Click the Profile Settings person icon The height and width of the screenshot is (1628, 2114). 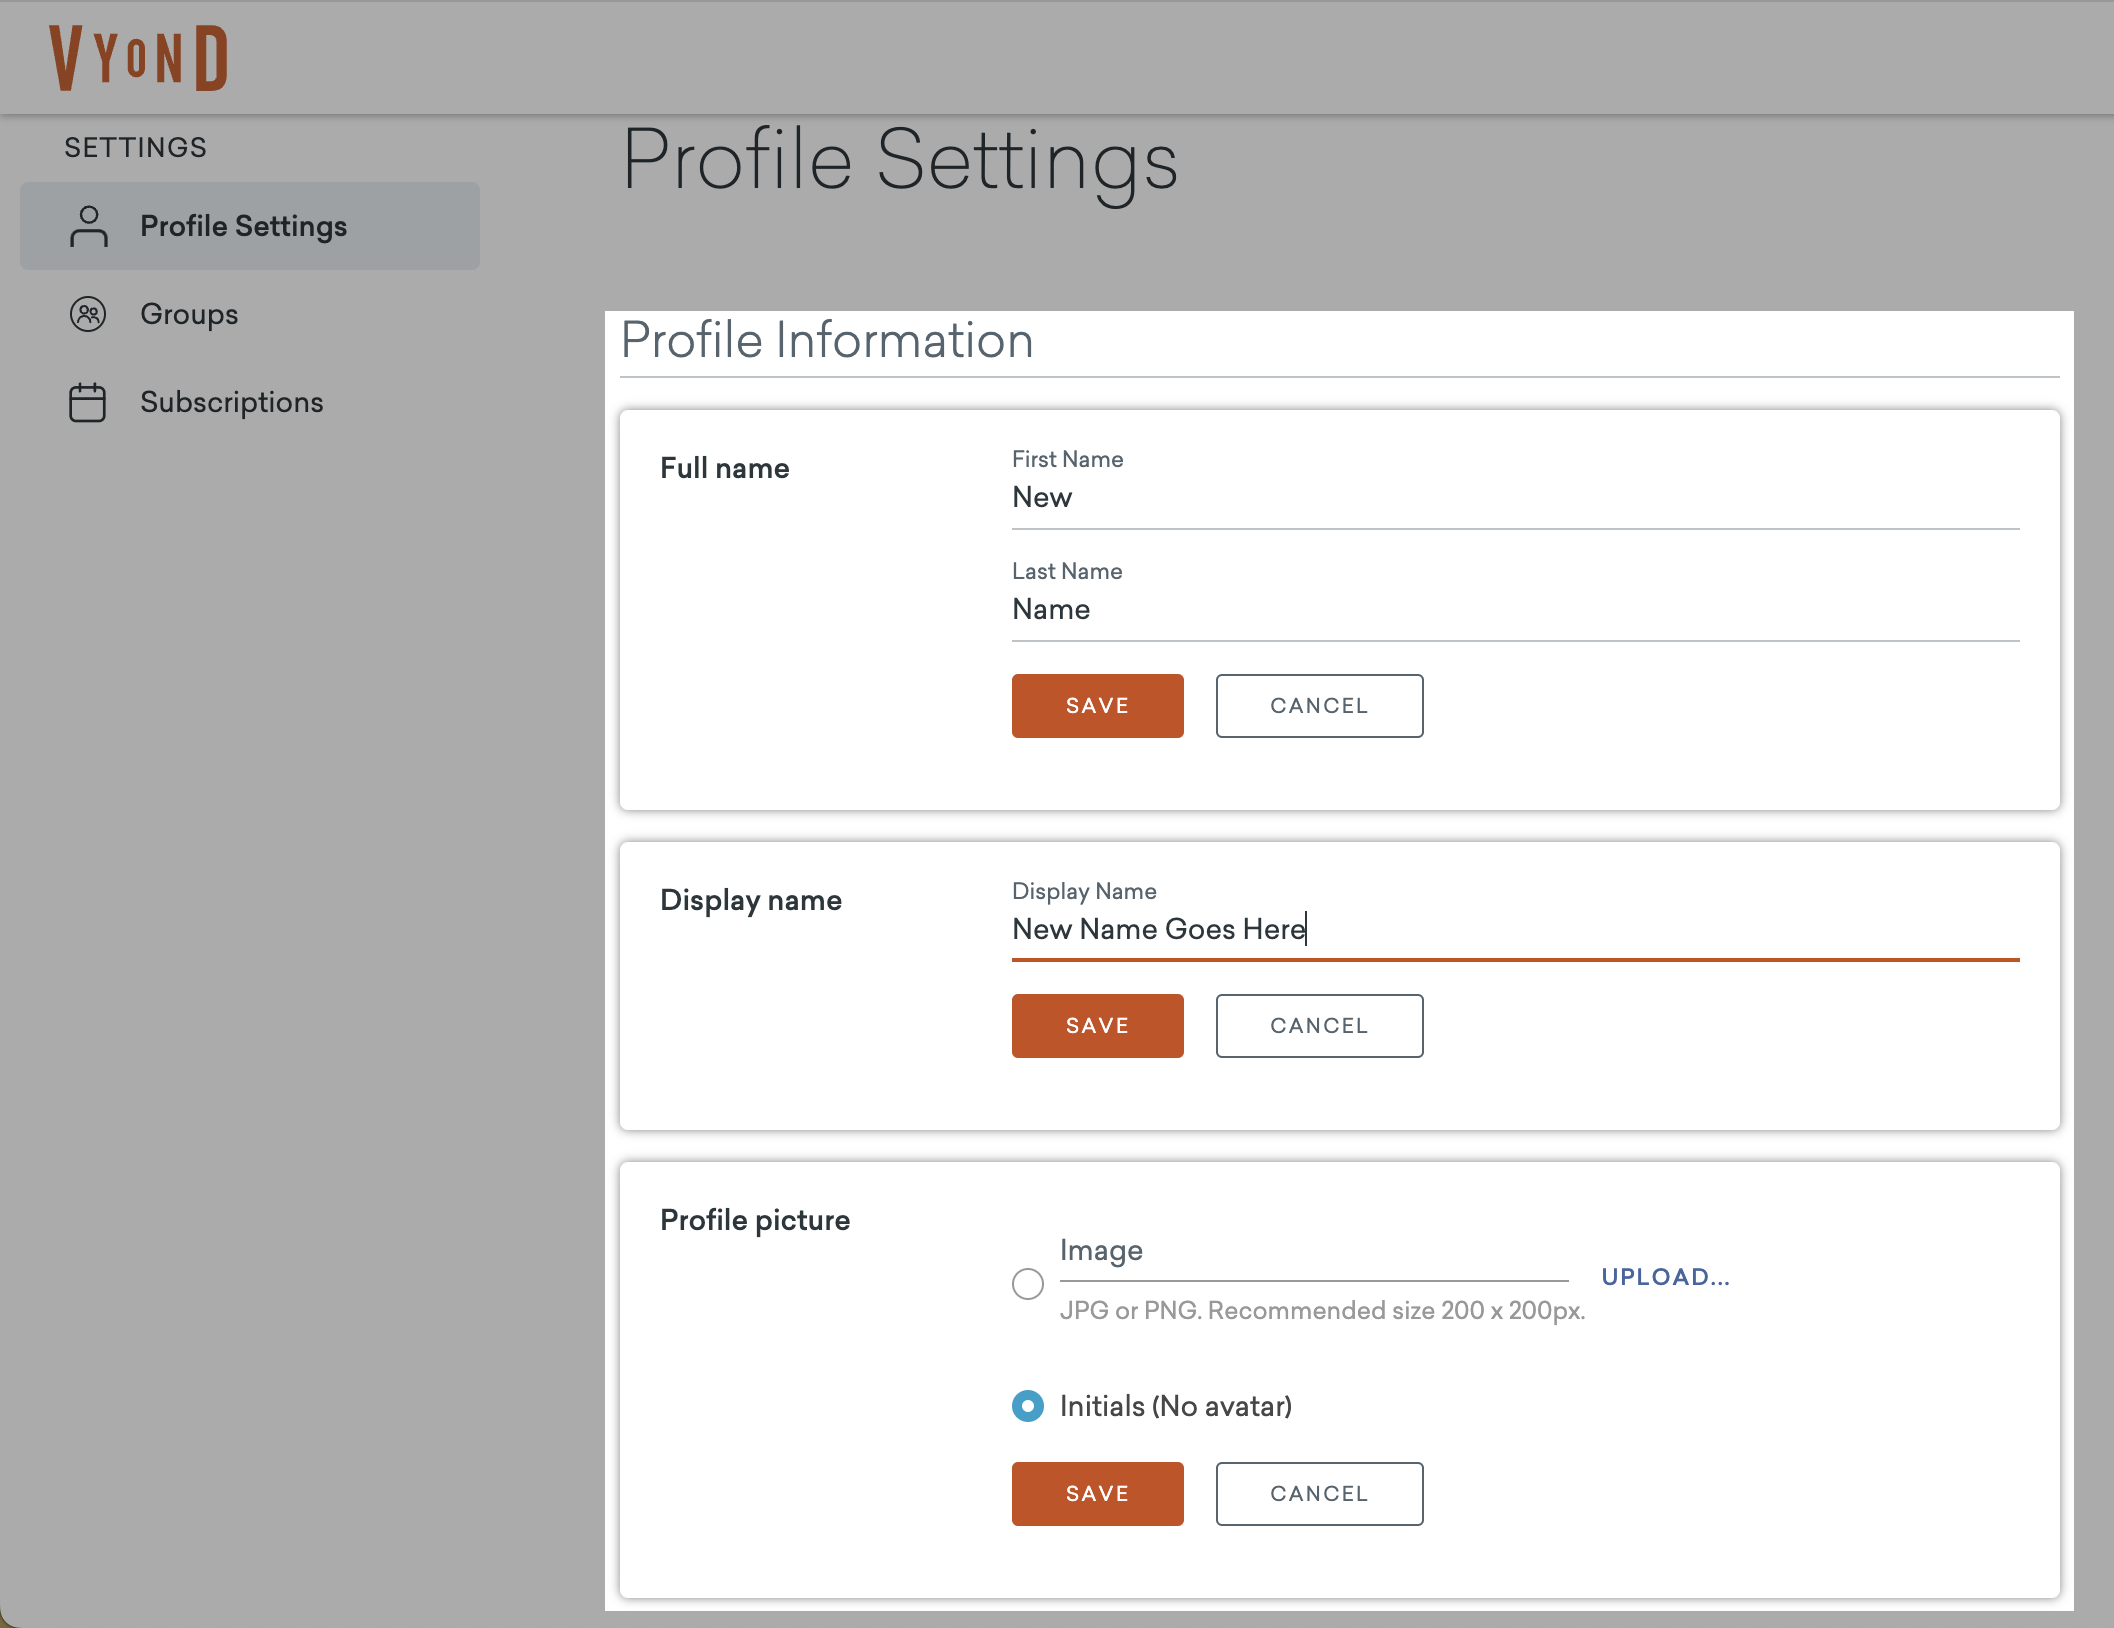pyautogui.click(x=88, y=226)
